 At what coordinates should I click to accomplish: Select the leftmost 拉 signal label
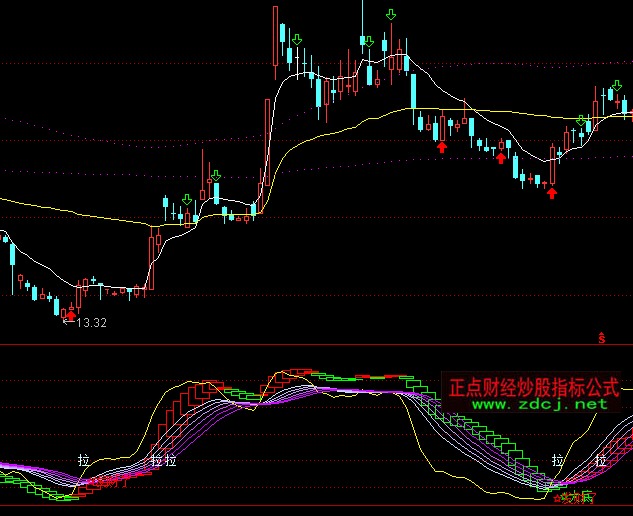(x=83, y=461)
